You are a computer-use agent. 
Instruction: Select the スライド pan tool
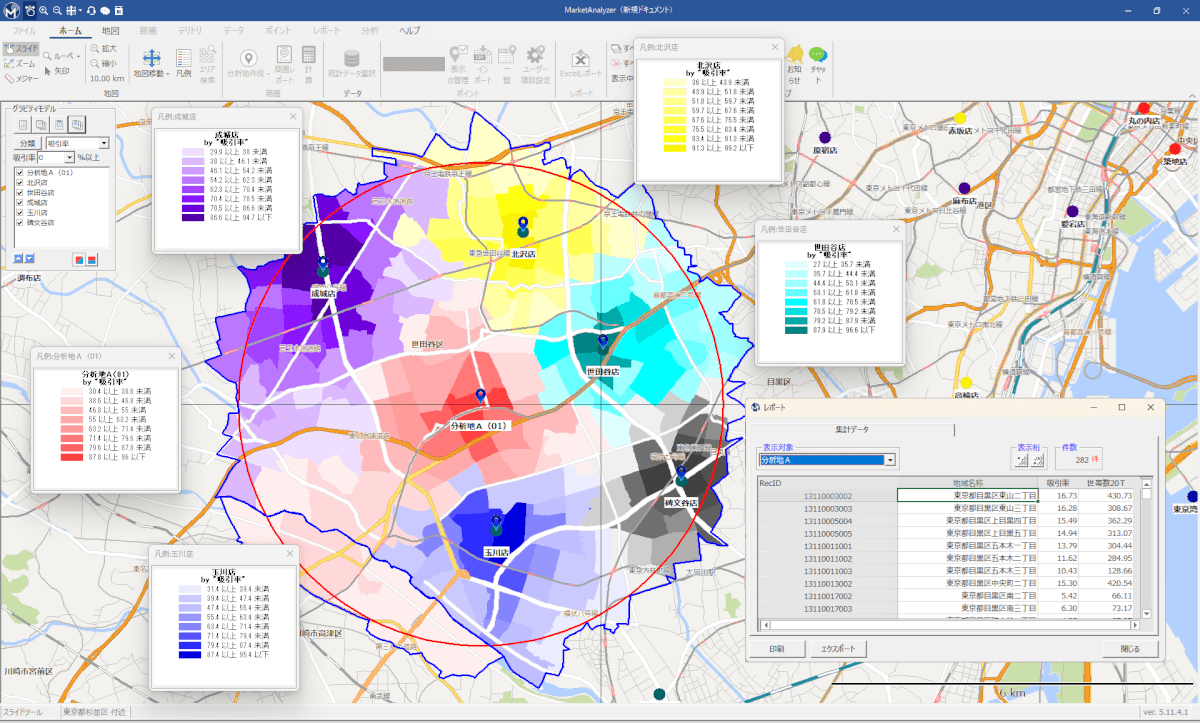(x=22, y=49)
